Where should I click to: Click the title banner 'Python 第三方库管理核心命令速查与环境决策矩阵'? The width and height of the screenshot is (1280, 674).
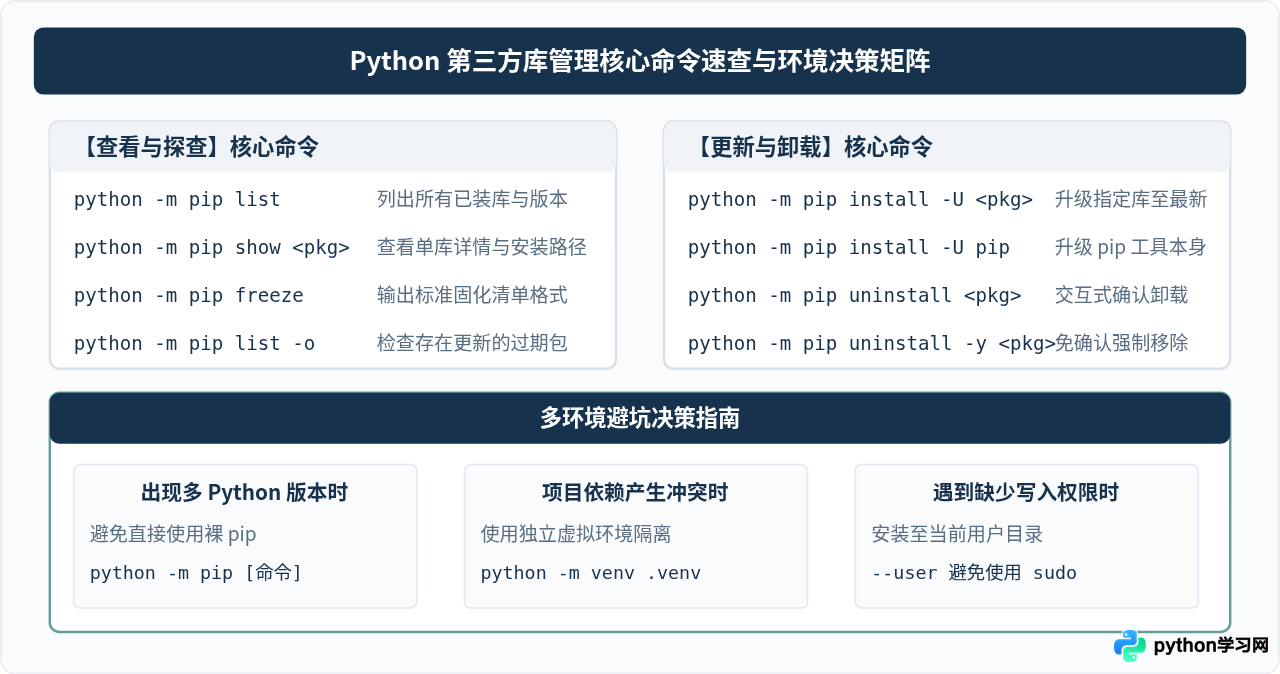(x=640, y=61)
